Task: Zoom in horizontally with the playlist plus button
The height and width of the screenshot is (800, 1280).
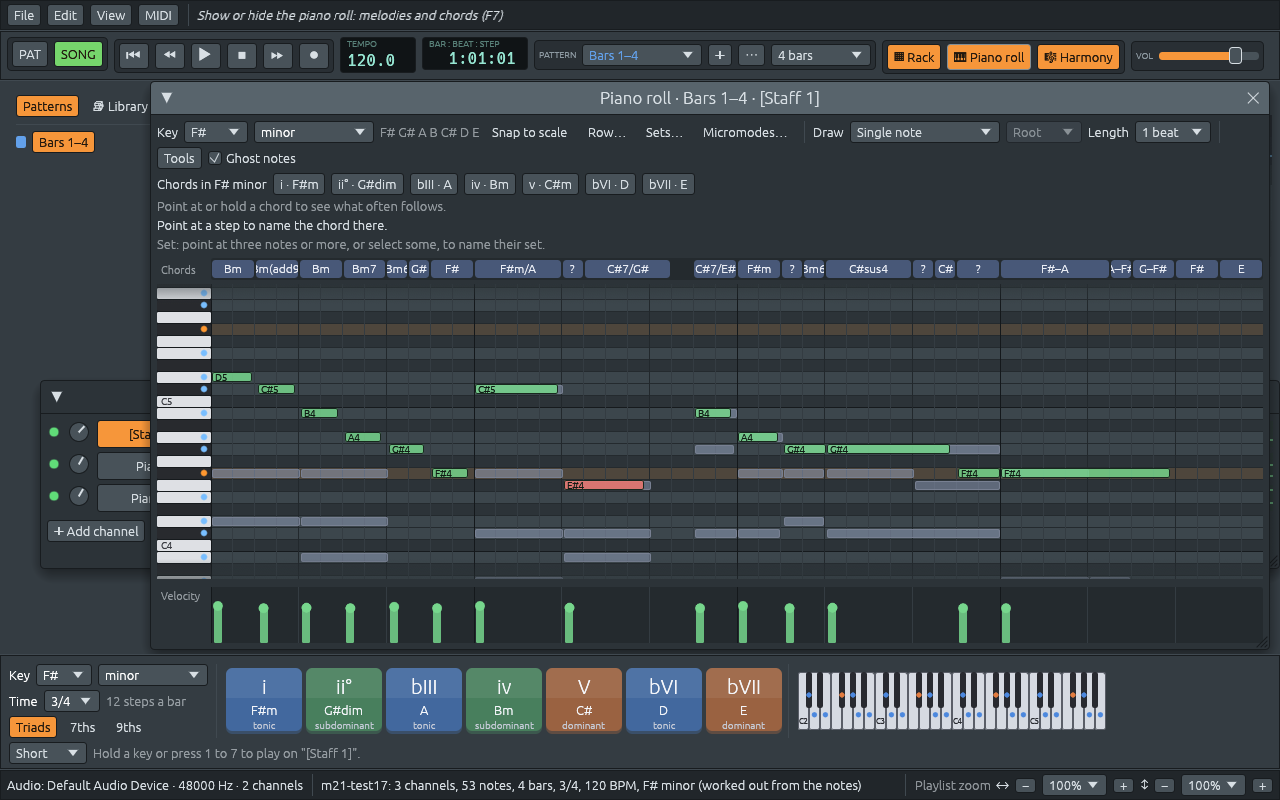Action: coord(1123,786)
